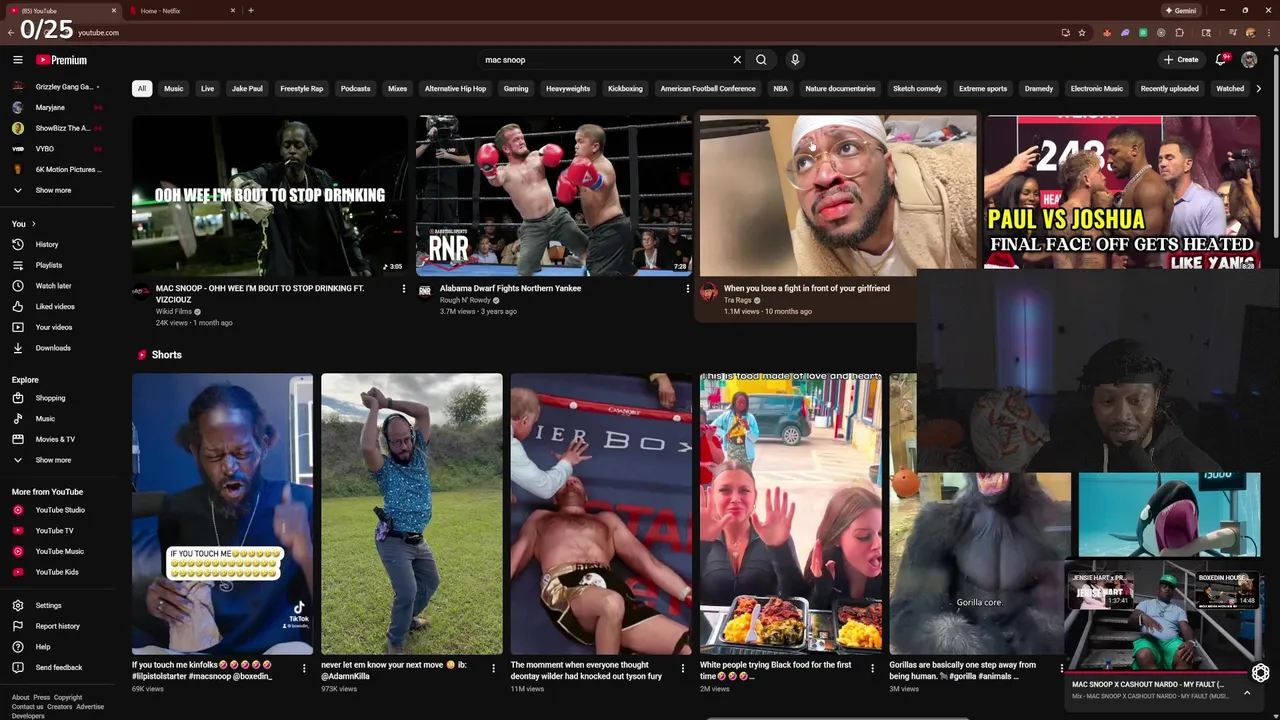The height and width of the screenshot is (720, 1280).
Task: Click the Create button
Action: [x=1181, y=60]
